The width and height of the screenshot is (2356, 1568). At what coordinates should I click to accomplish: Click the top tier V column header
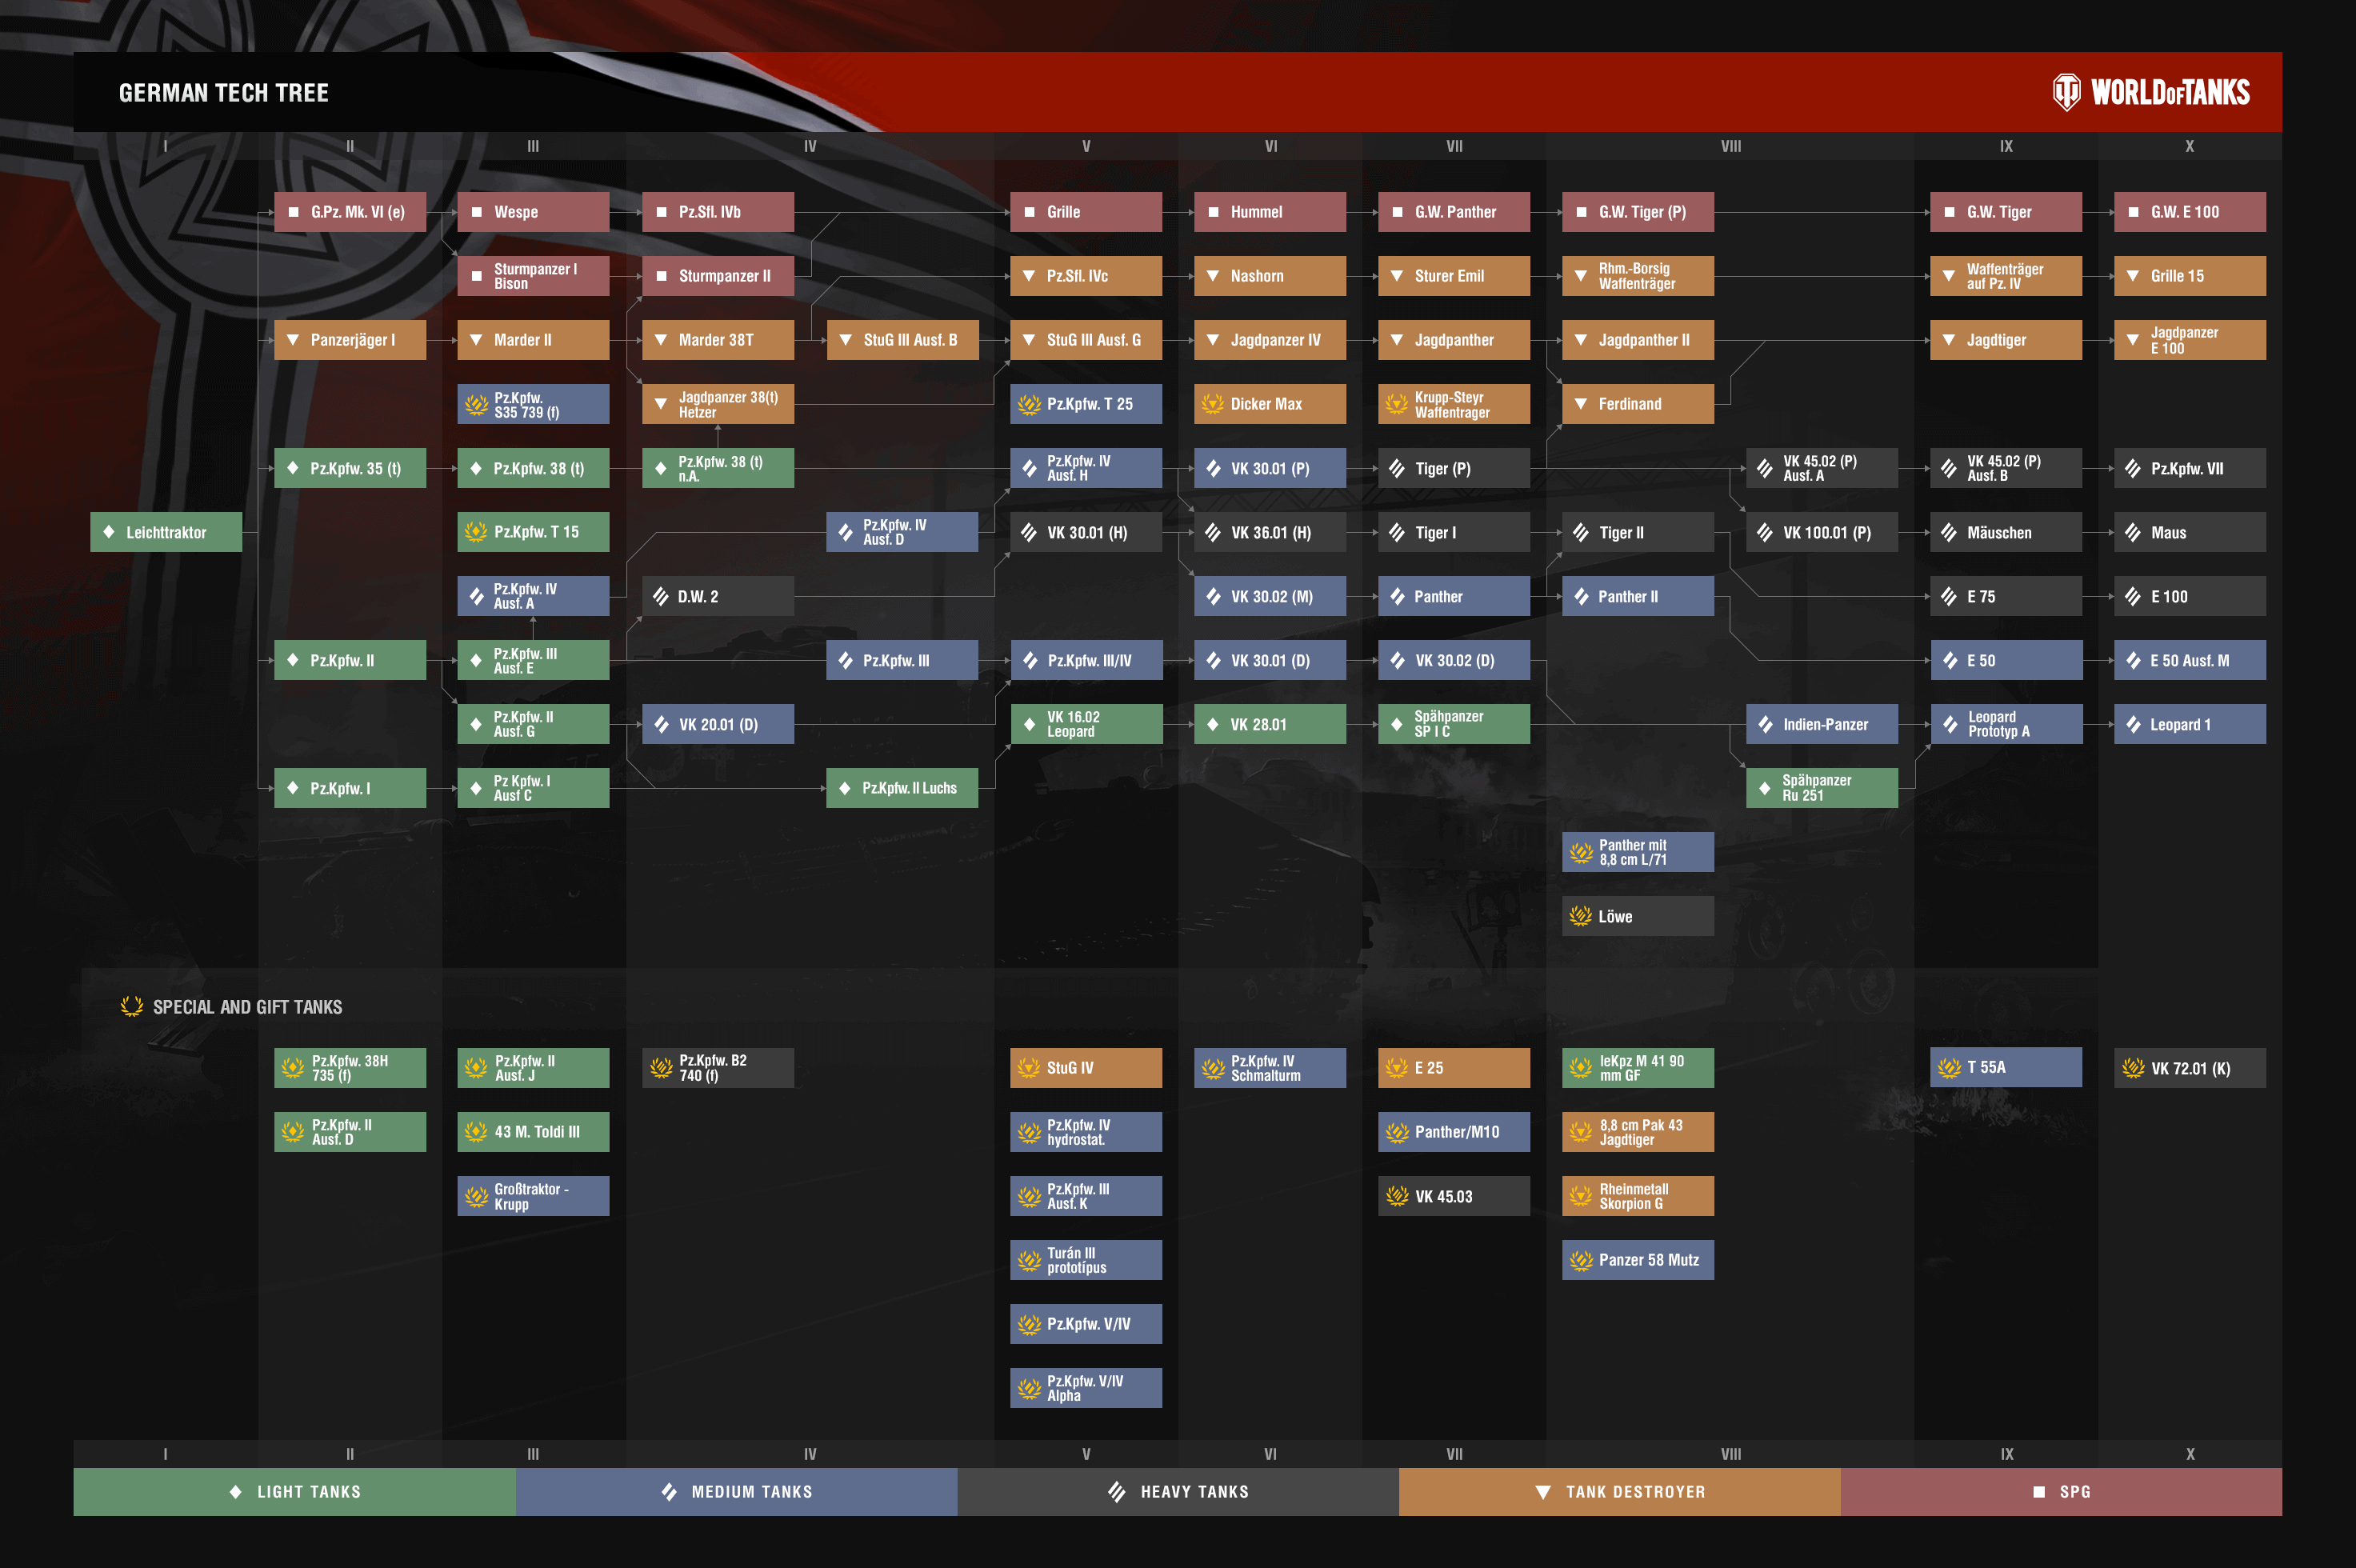point(1086,146)
